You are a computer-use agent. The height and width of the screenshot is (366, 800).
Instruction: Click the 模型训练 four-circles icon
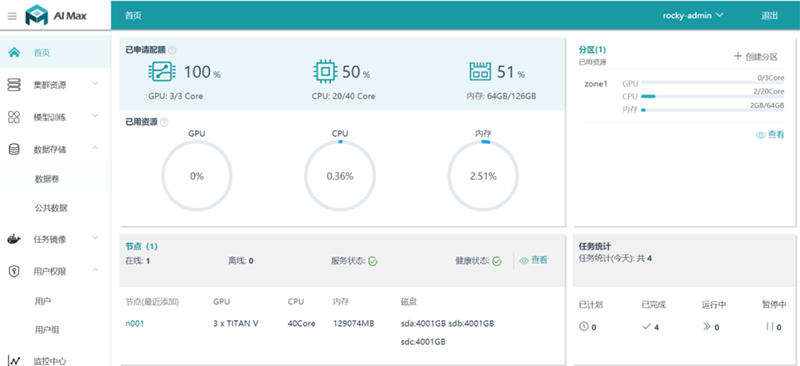coord(14,117)
